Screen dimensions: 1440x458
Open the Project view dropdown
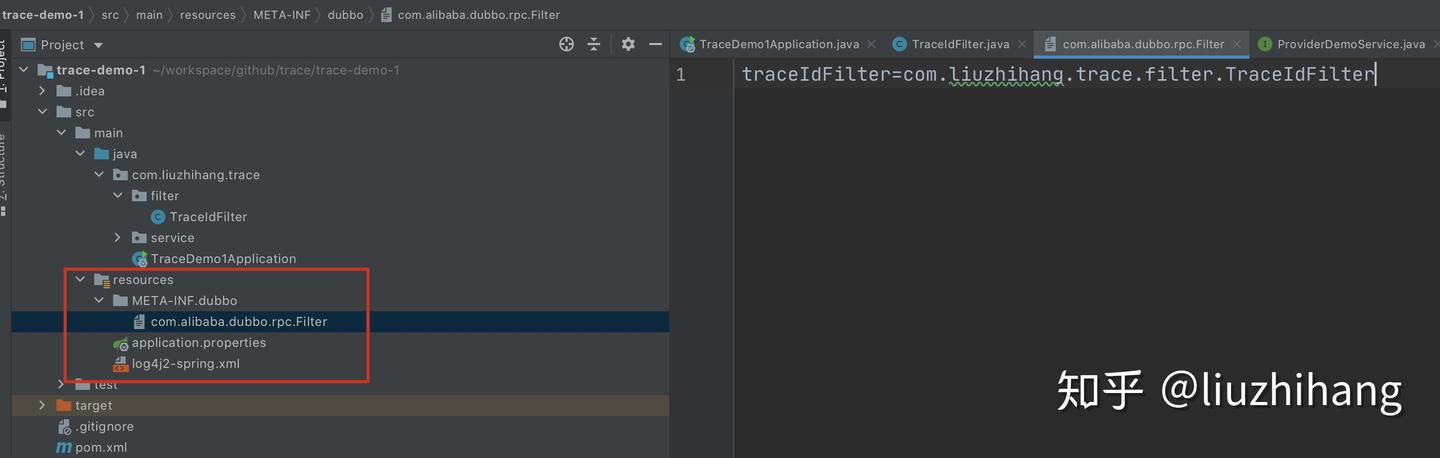tap(98, 45)
